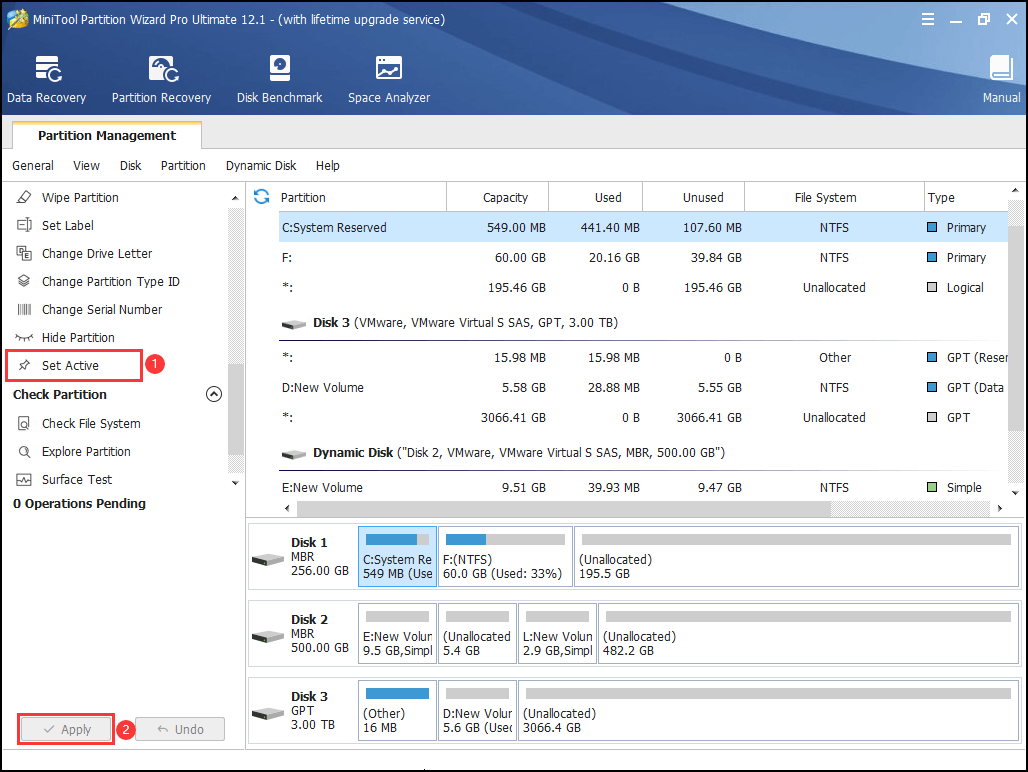1028x772 pixels.
Task: Select the F: partition row
Action: [642, 258]
